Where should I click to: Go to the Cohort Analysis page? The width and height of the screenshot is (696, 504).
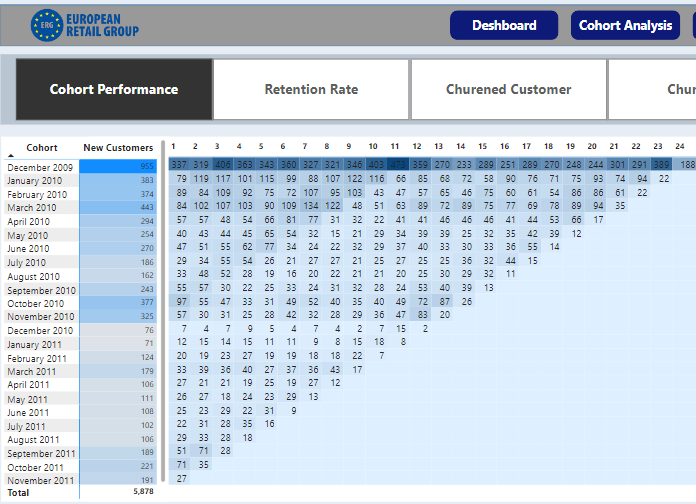625,26
